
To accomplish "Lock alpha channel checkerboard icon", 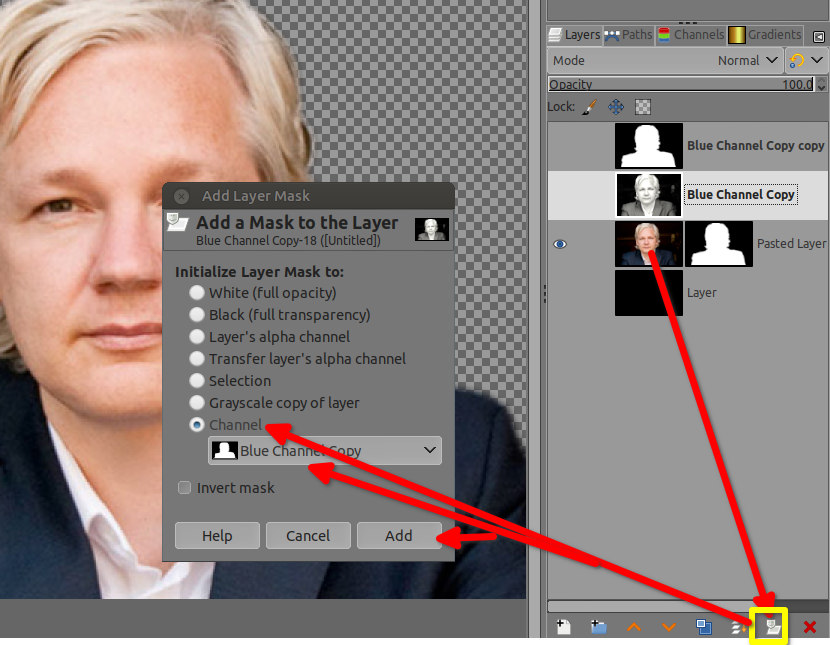I will pos(643,107).
